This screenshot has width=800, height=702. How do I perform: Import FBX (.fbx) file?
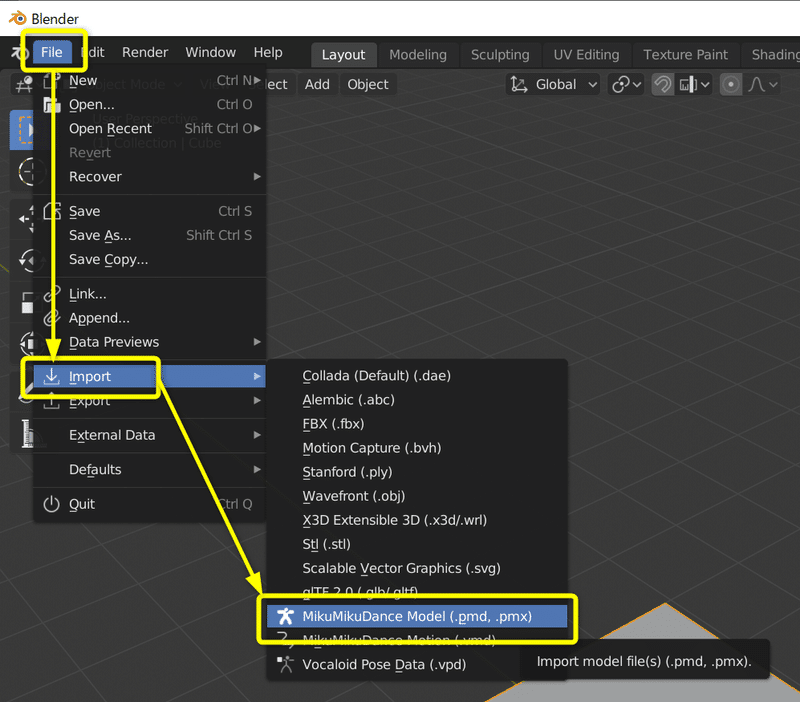(x=417, y=424)
